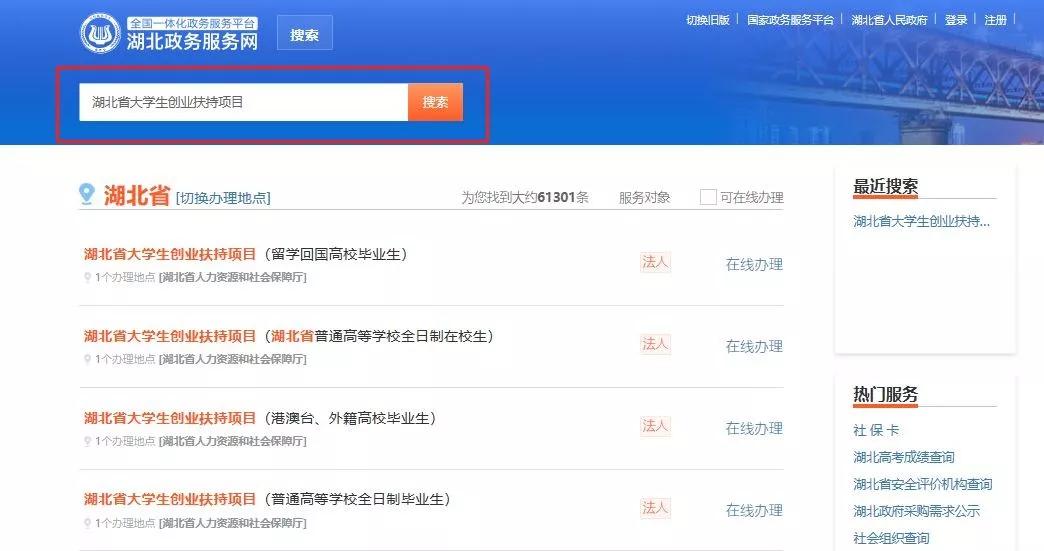Open the result for 留学回国高校毕业生
1044x551 pixels.
tap(245, 254)
